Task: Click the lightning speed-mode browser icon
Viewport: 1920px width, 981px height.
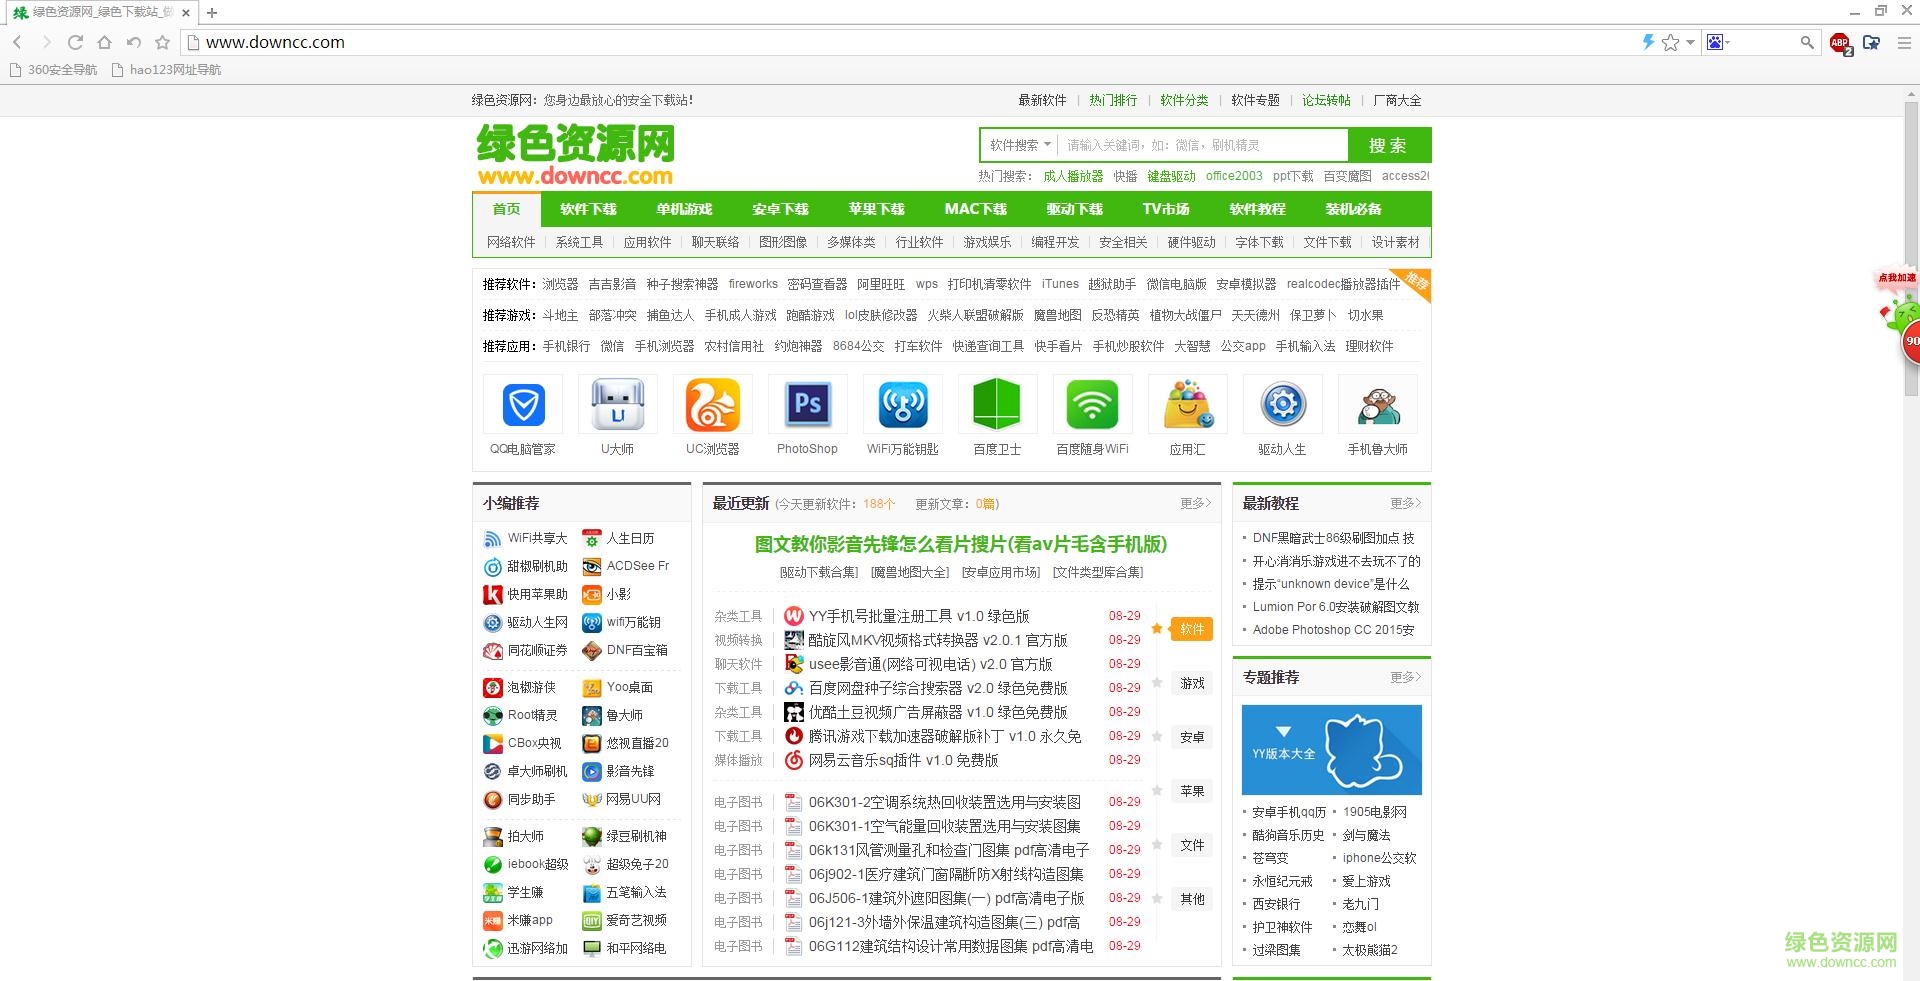Action: coord(1648,43)
